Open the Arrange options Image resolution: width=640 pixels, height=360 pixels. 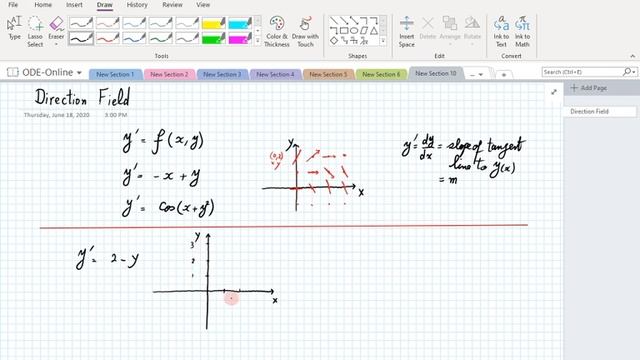(450, 28)
